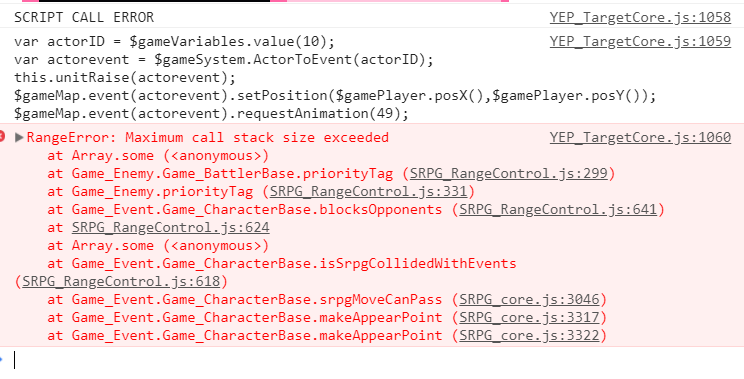Open YEP_TargetCore.js:1058 source link
The image size is (744, 379).
[640, 18]
